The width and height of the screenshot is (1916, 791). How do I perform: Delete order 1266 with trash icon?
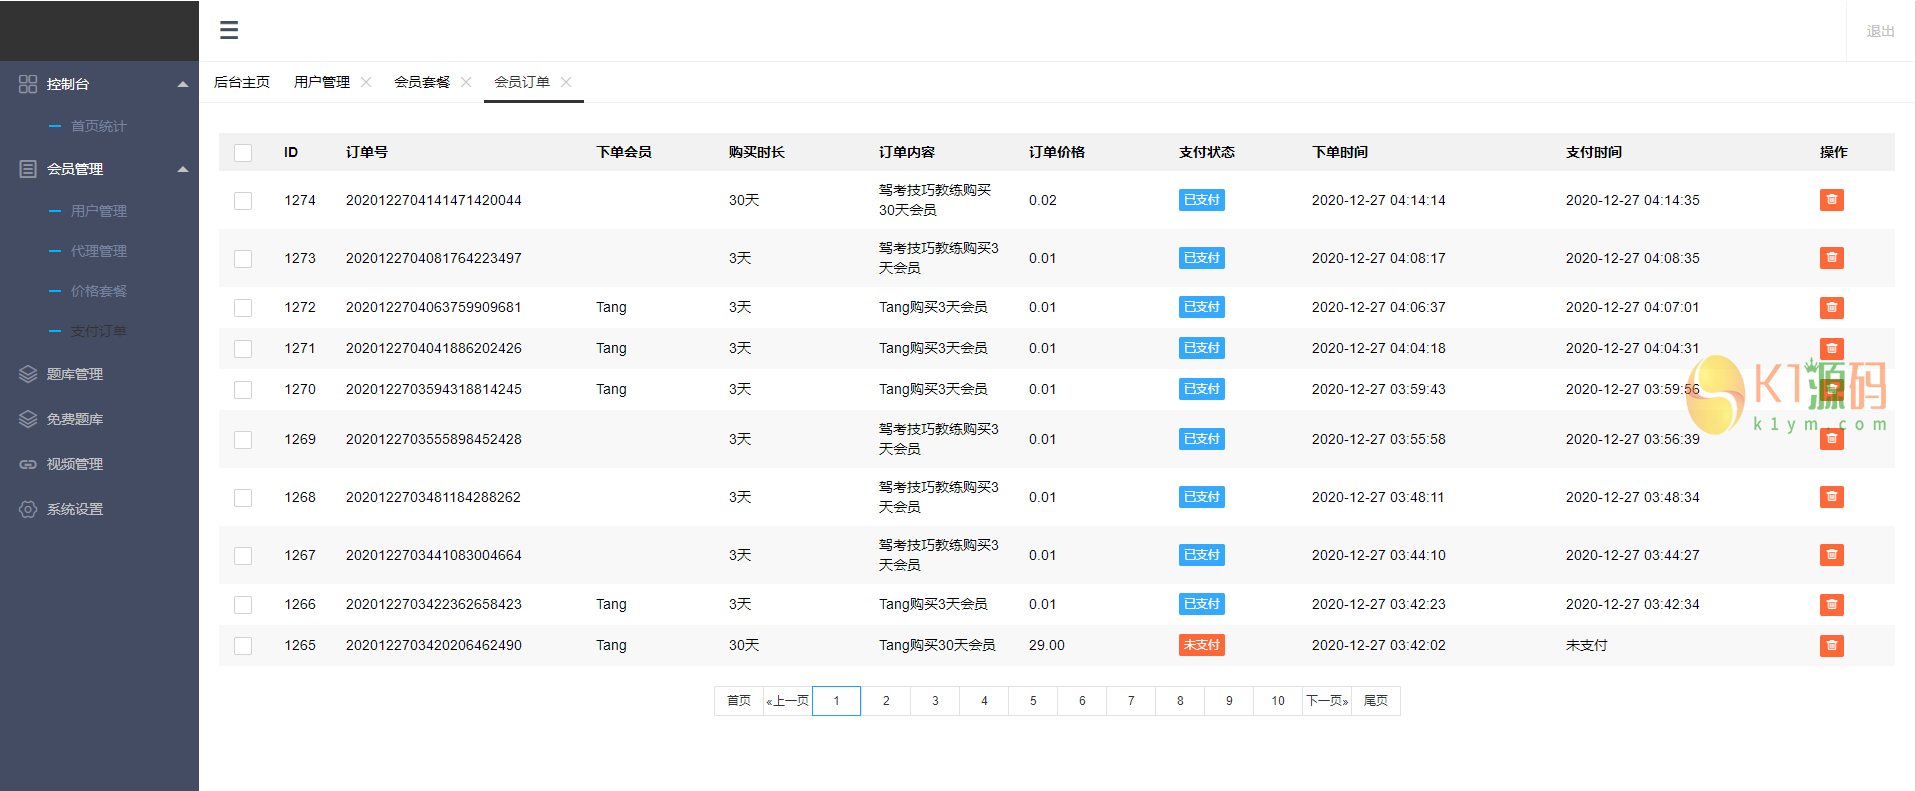point(1831,604)
